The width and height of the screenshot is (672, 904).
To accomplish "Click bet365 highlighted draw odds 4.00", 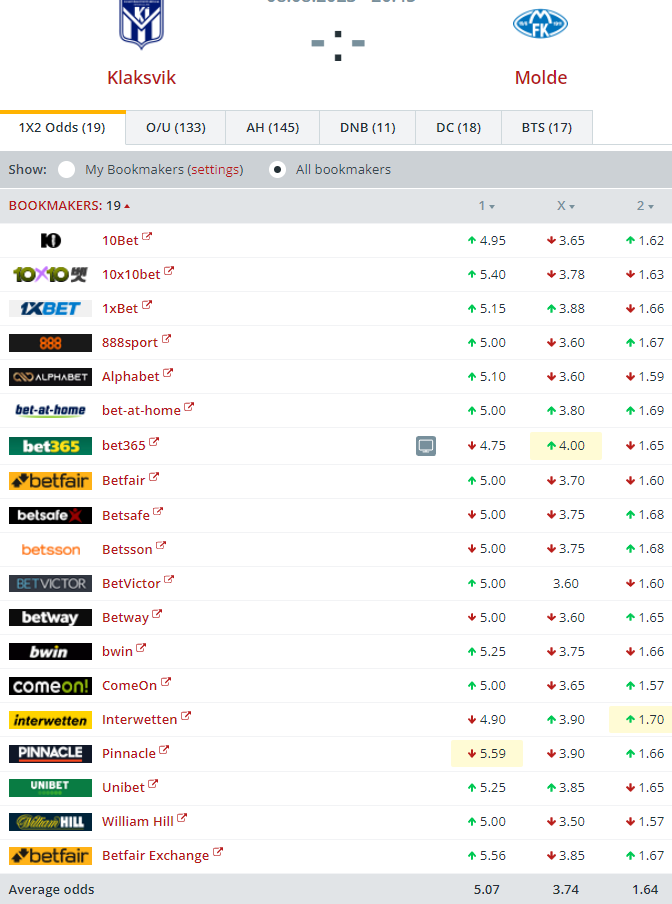I will tap(565, 446).
